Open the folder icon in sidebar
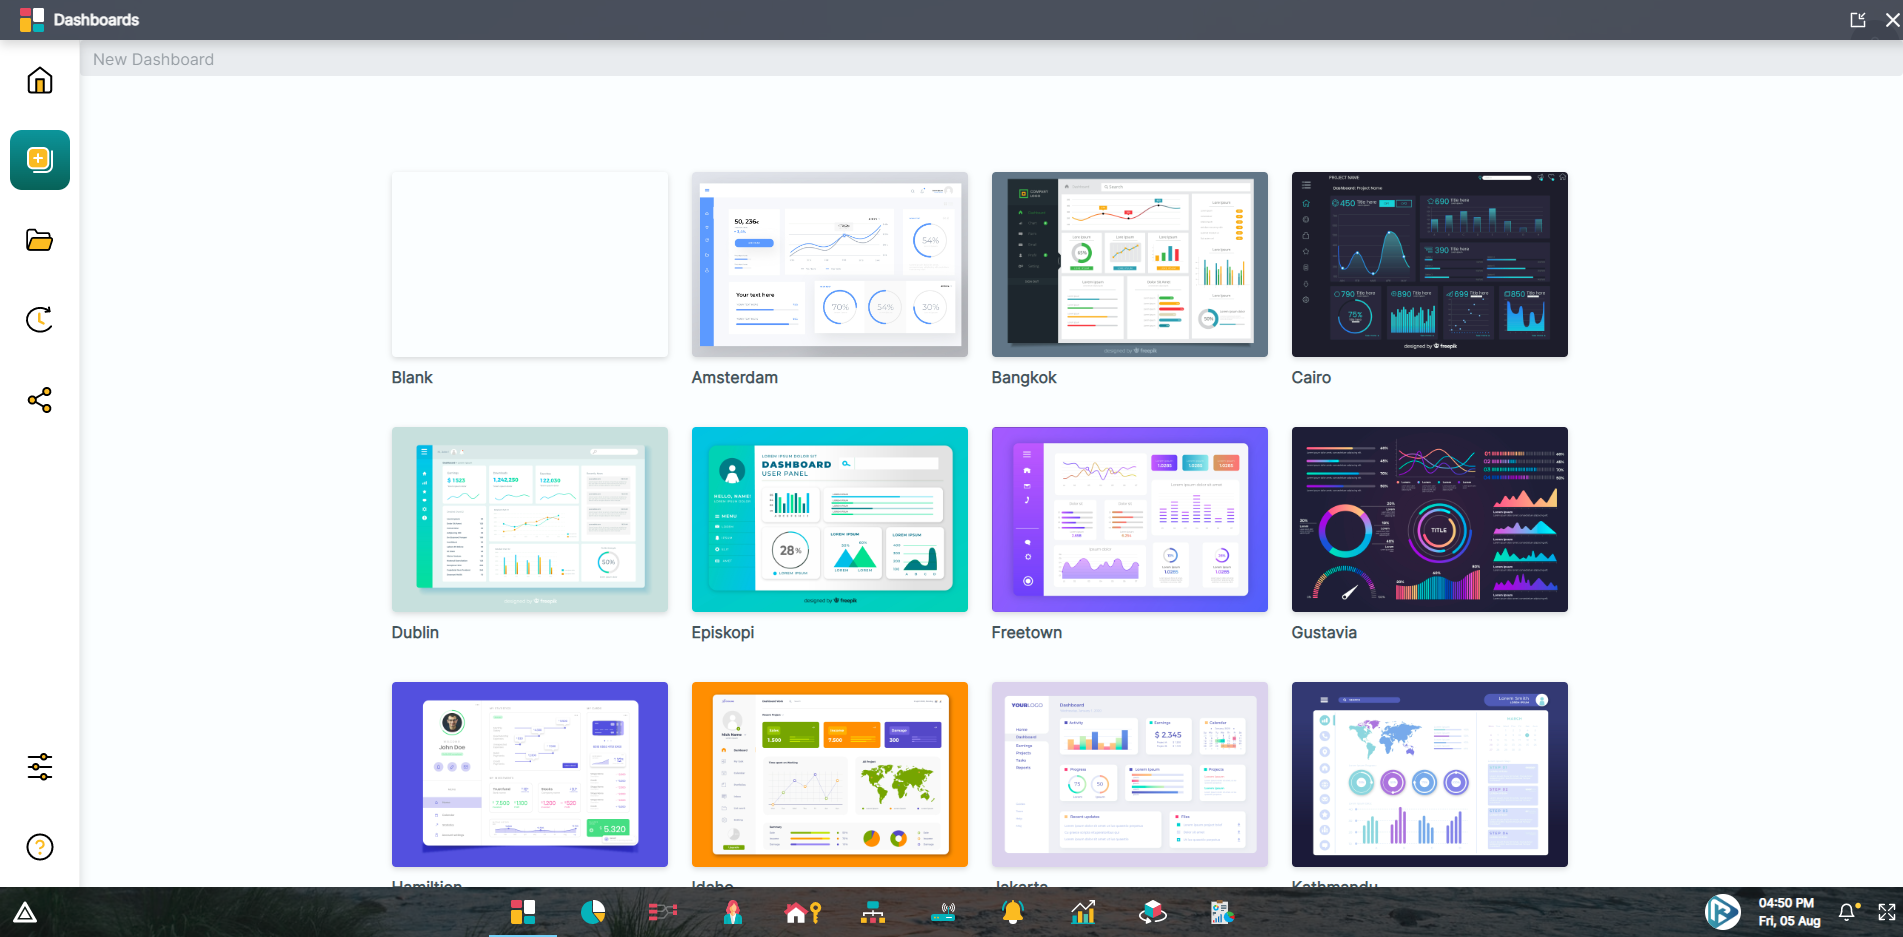Viewport: 1903px width, 937px height. click(x=40, y=240)
